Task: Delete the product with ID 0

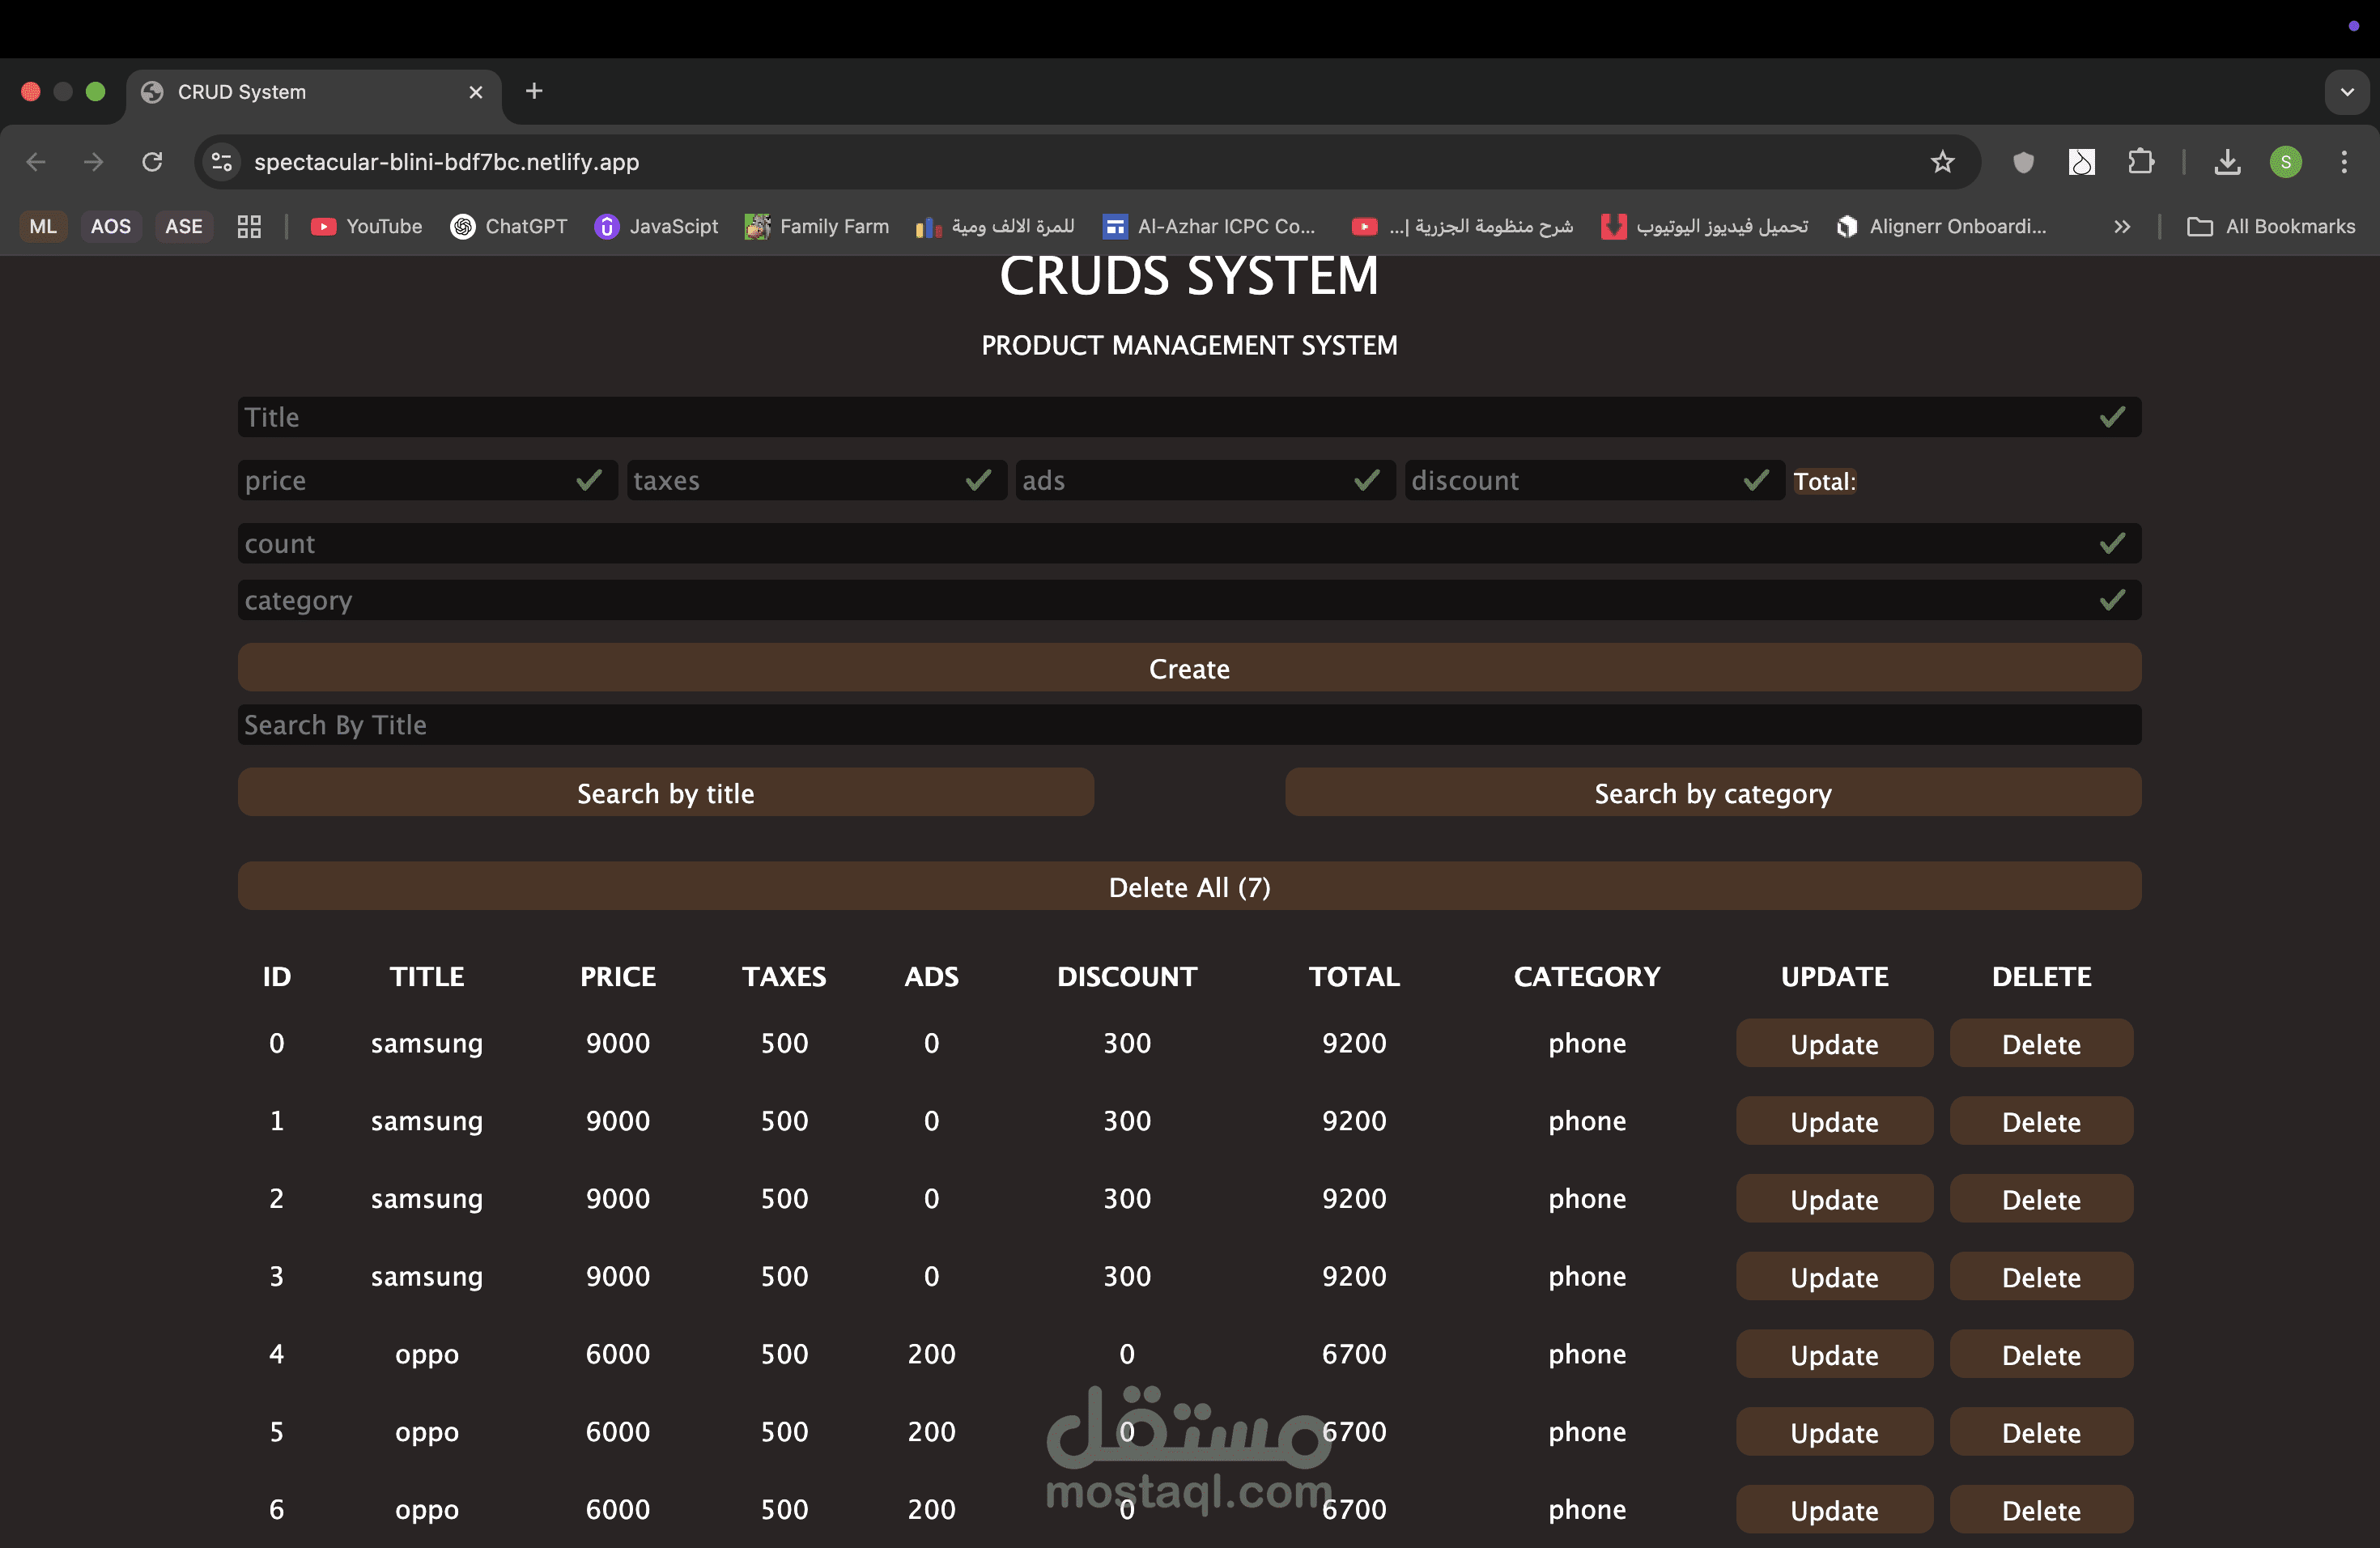Action: [2041, 1044]
